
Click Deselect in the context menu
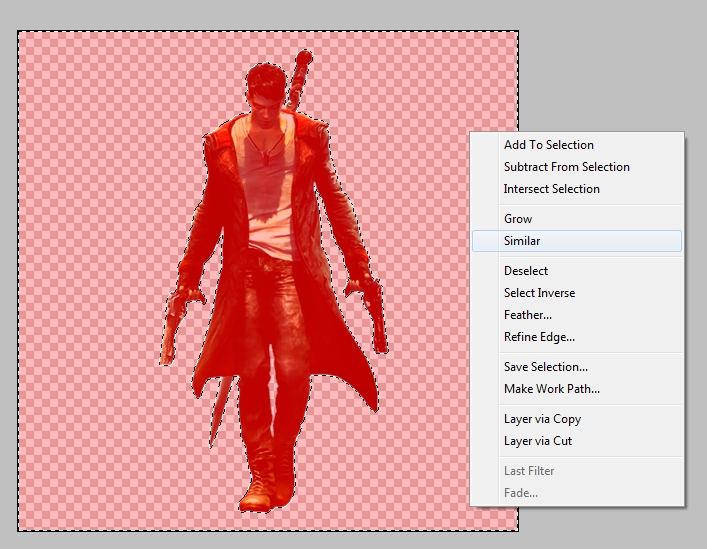pyautogui.click(x=577, y=270)
